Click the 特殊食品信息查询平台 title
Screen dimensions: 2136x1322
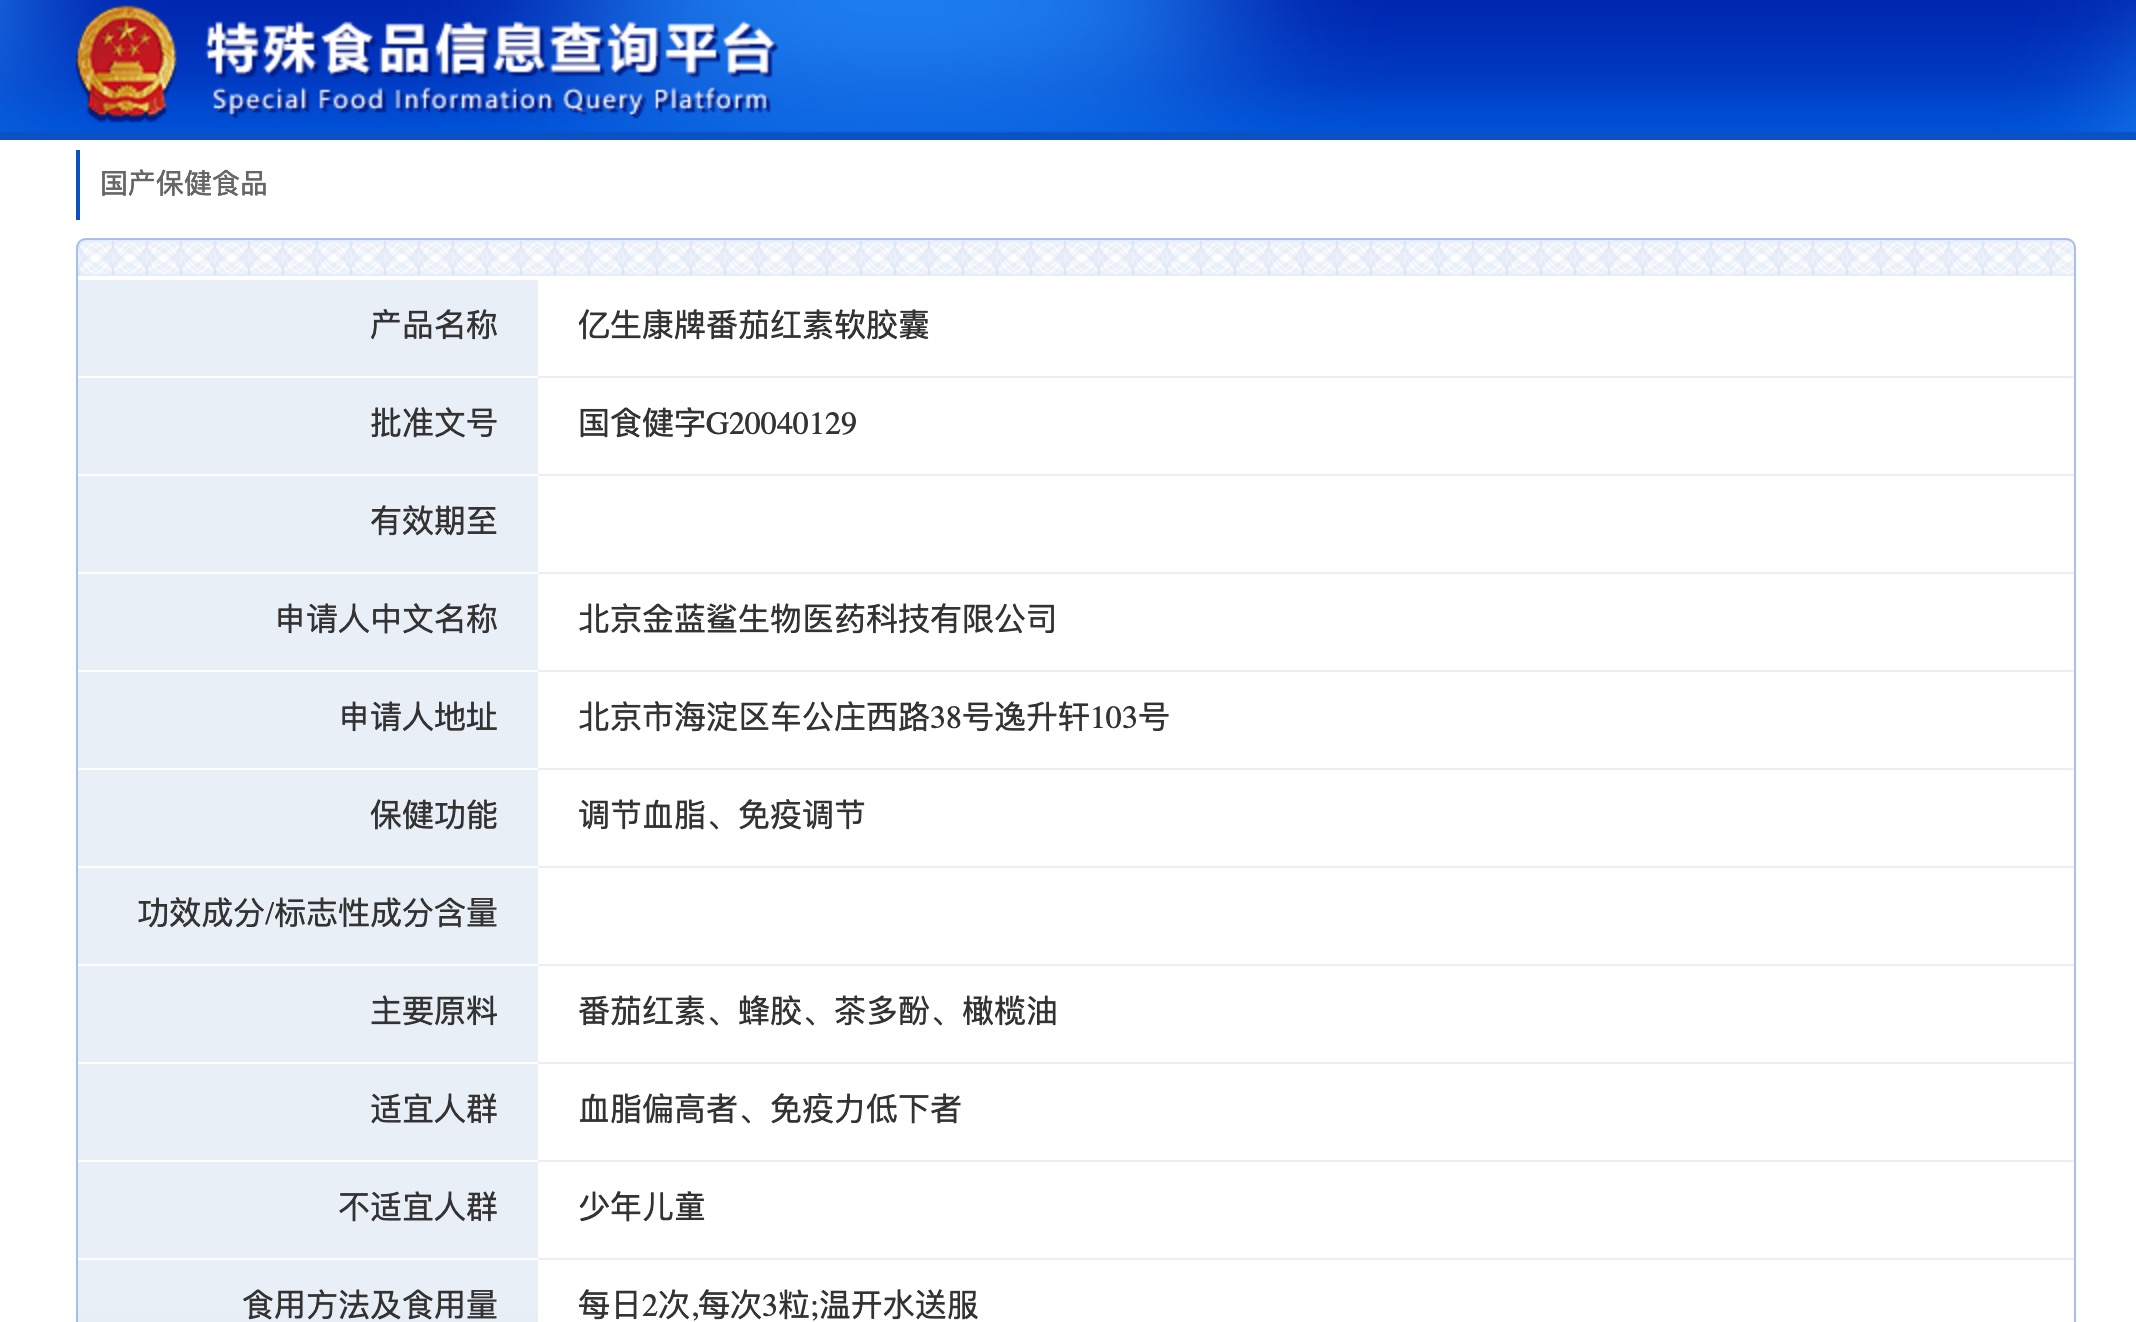[491, 49]
